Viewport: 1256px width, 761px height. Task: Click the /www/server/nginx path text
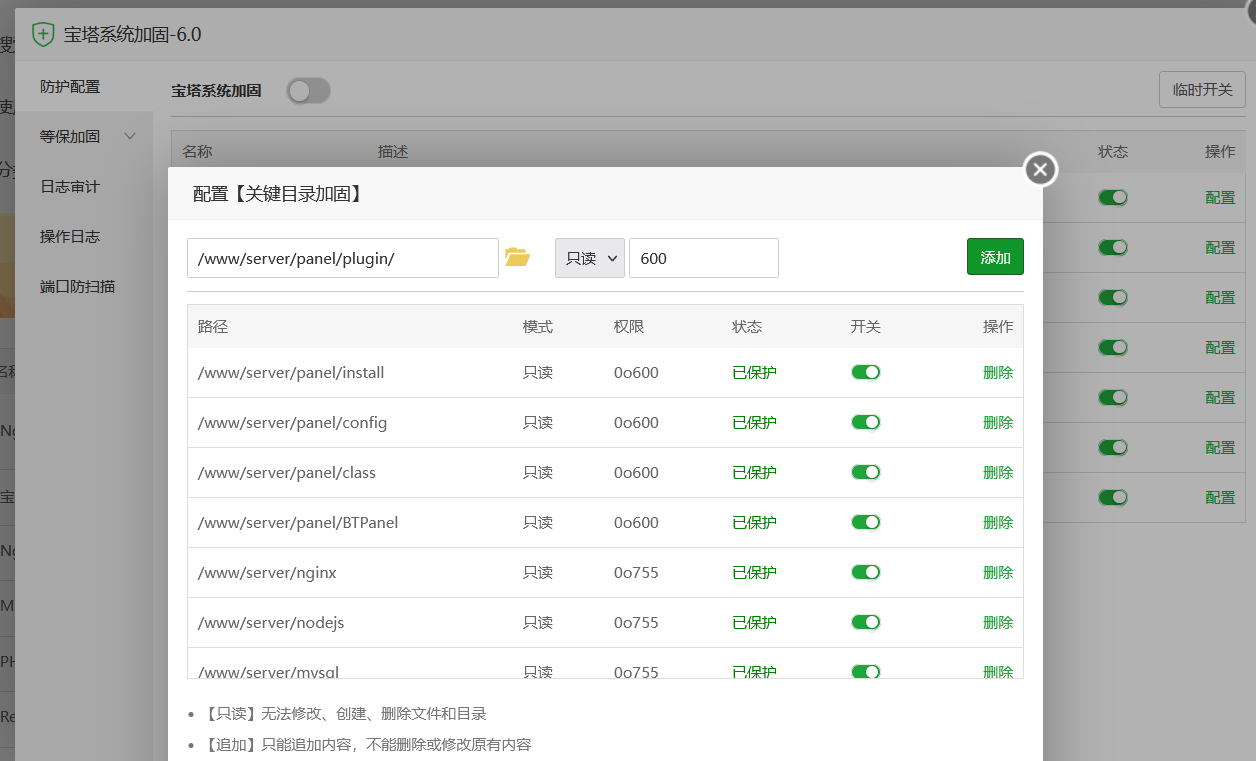tap(267, 572)
